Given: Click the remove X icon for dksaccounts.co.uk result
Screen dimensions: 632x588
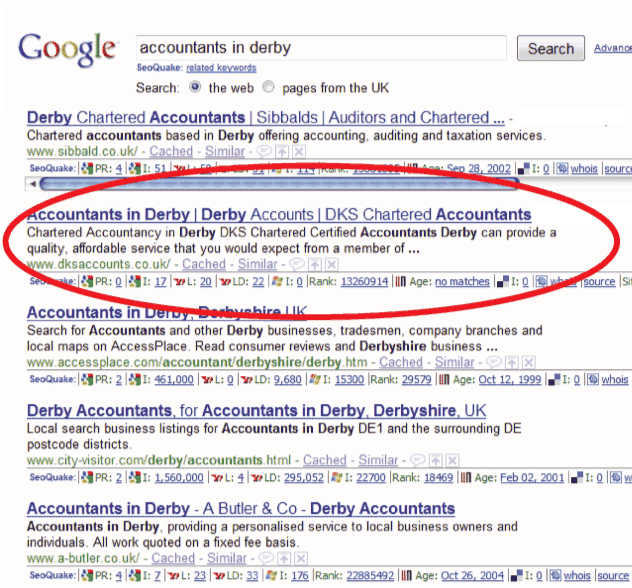Looking at the screenshot, I should [x=332, y=264].
